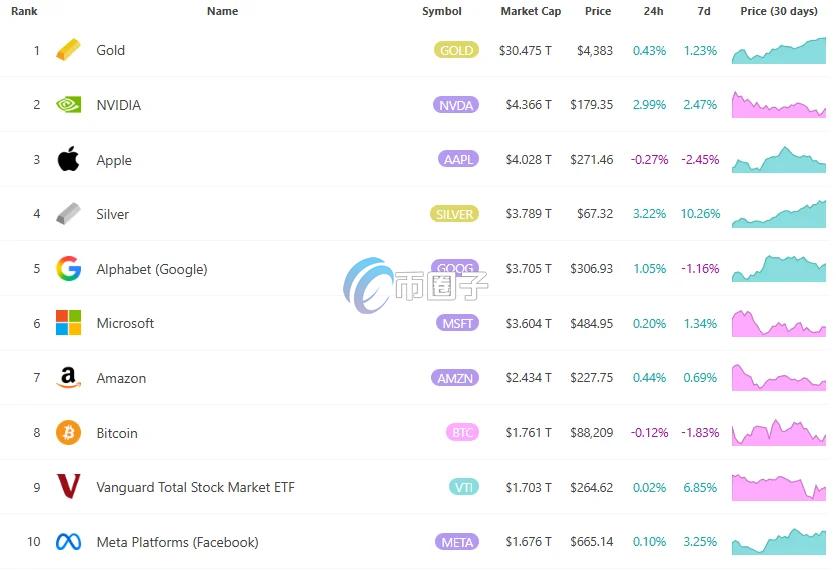836x571 pixels.
Task: Click the Microsoft logo icon
Action: click(x=68, y=323)
